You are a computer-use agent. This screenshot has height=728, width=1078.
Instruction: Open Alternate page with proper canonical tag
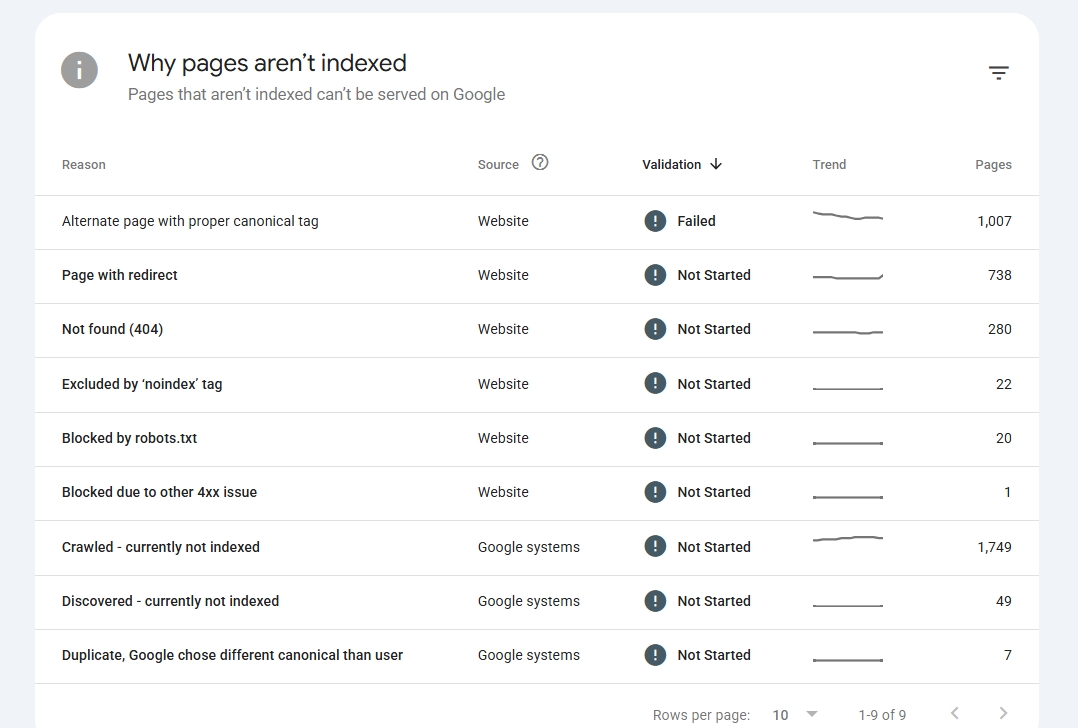tap(537, 221)
